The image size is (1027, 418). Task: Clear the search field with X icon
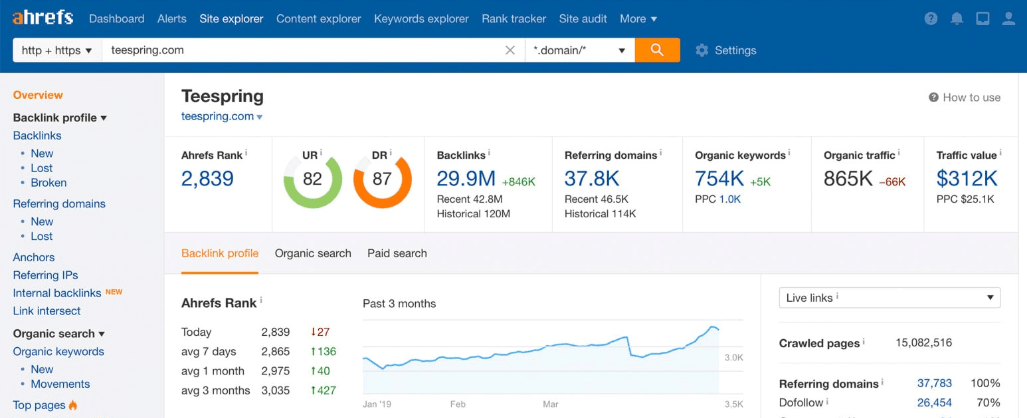click(x=510, y=50)
